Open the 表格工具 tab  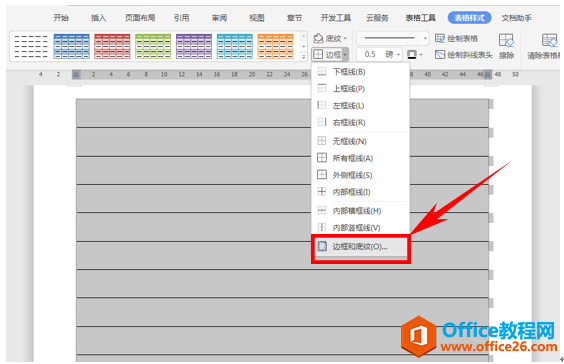420,18
